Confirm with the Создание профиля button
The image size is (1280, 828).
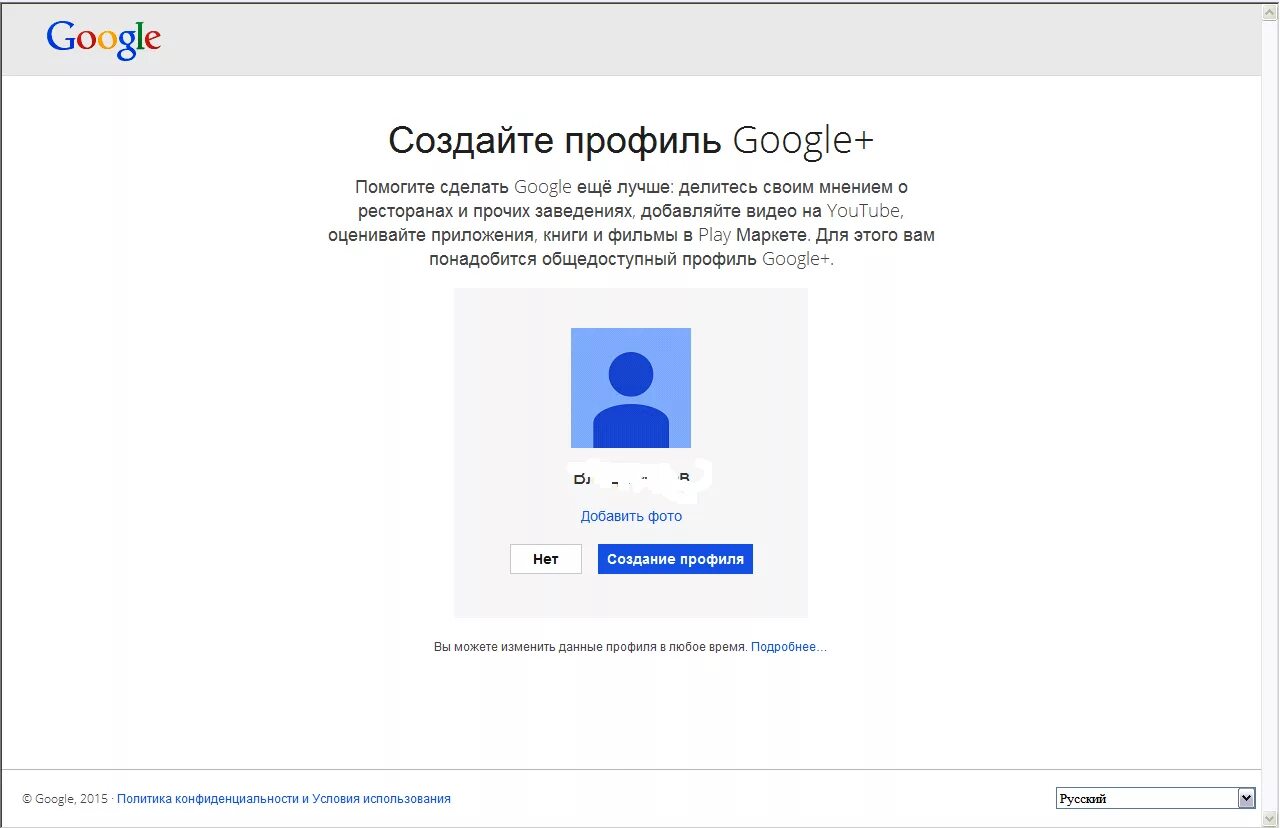click(x=675, y=559)
